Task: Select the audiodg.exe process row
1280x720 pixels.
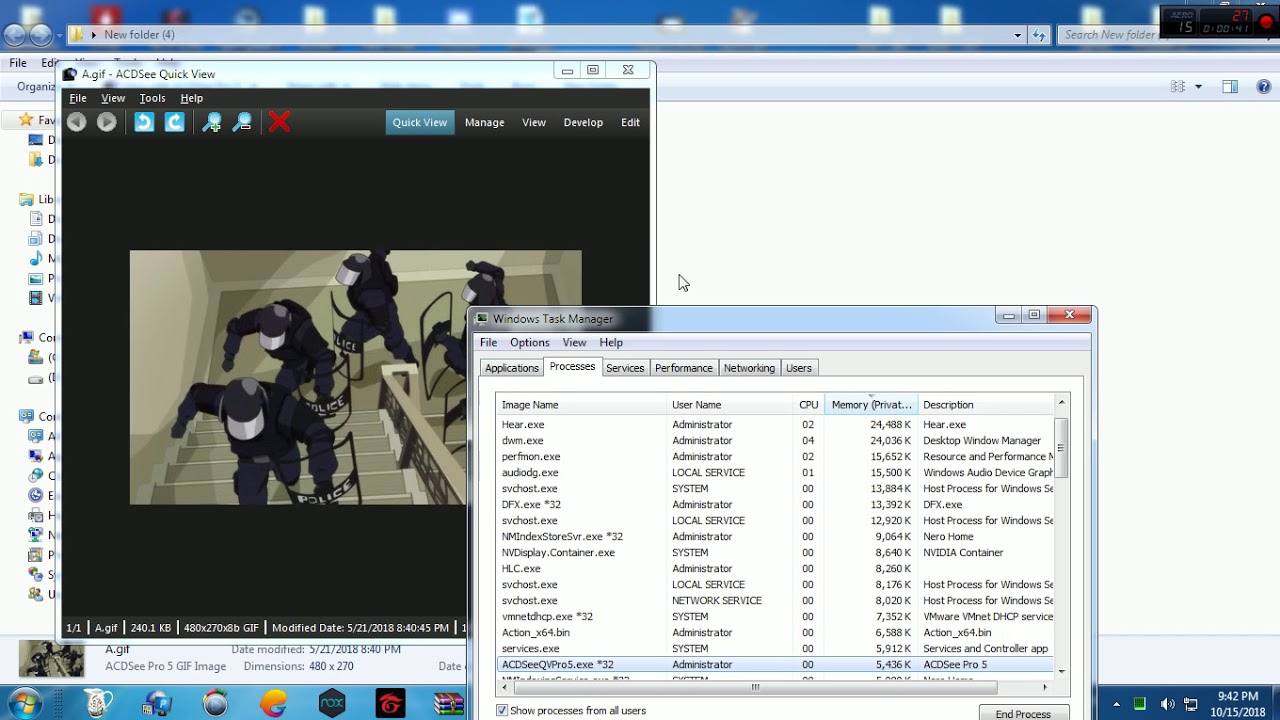Action: point(775,472)
